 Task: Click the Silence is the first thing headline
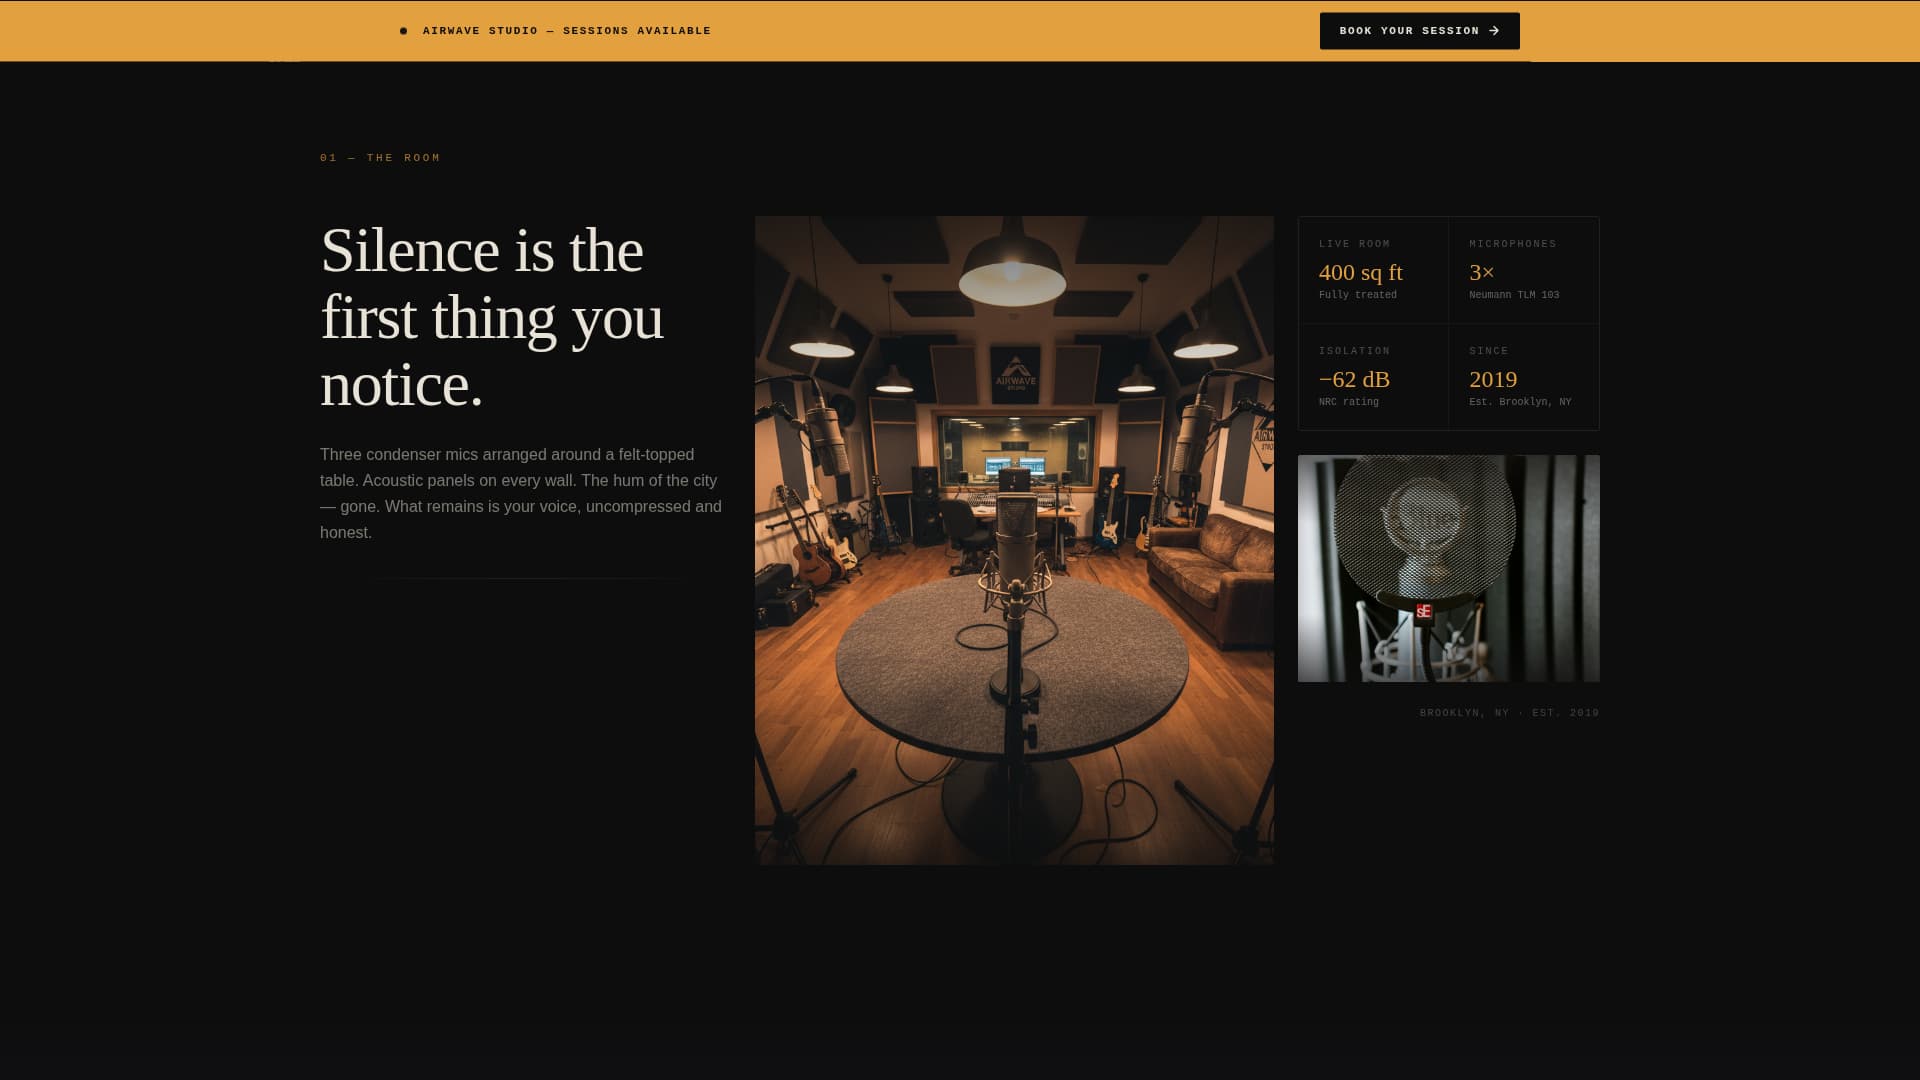coord(491,317)
